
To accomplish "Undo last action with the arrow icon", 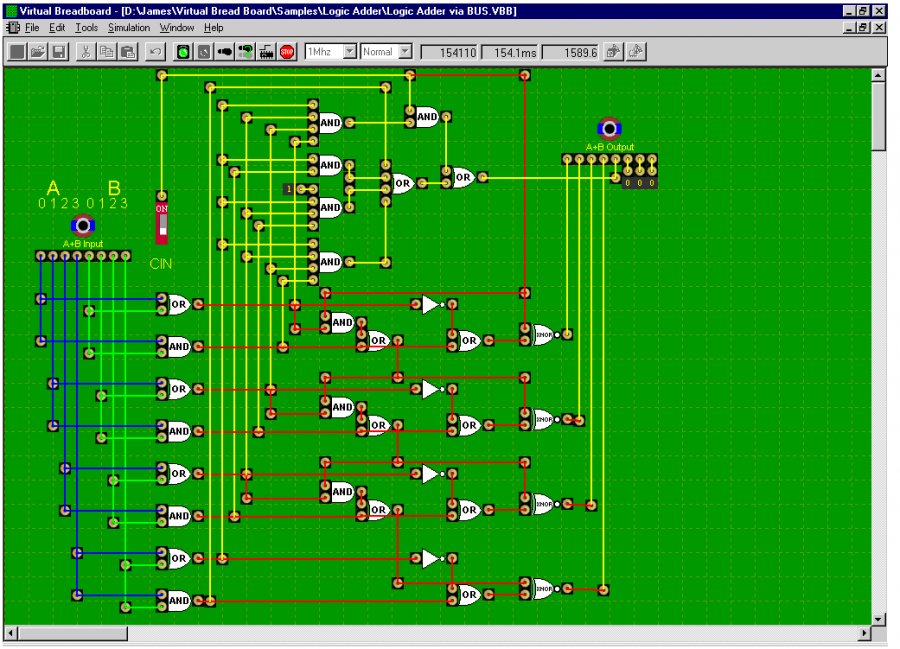I will (x=155, y=52).
